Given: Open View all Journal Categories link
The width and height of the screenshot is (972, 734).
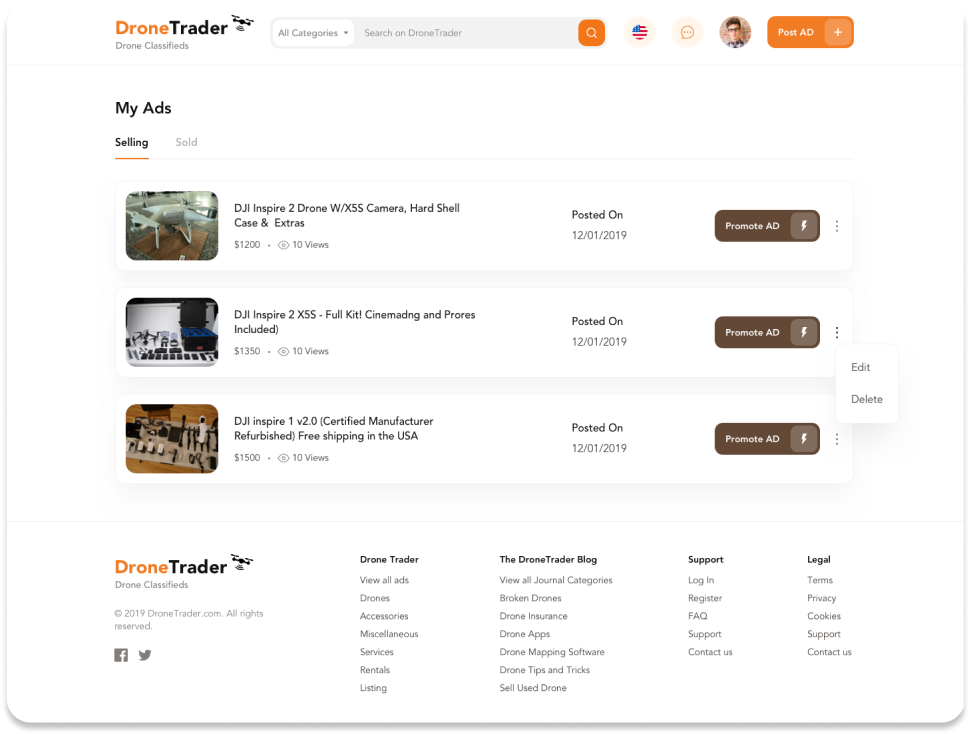Looking at the screenshot, I should (556, 580).
